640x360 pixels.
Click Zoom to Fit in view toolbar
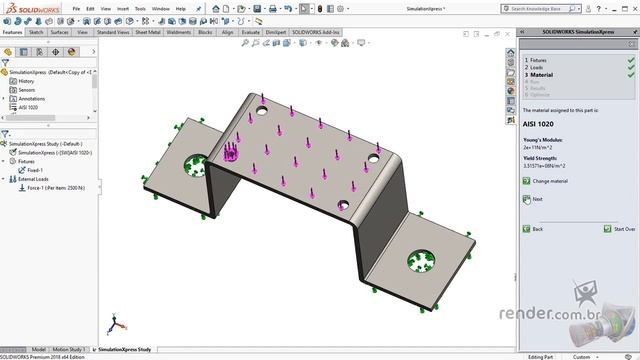point(245,42)
